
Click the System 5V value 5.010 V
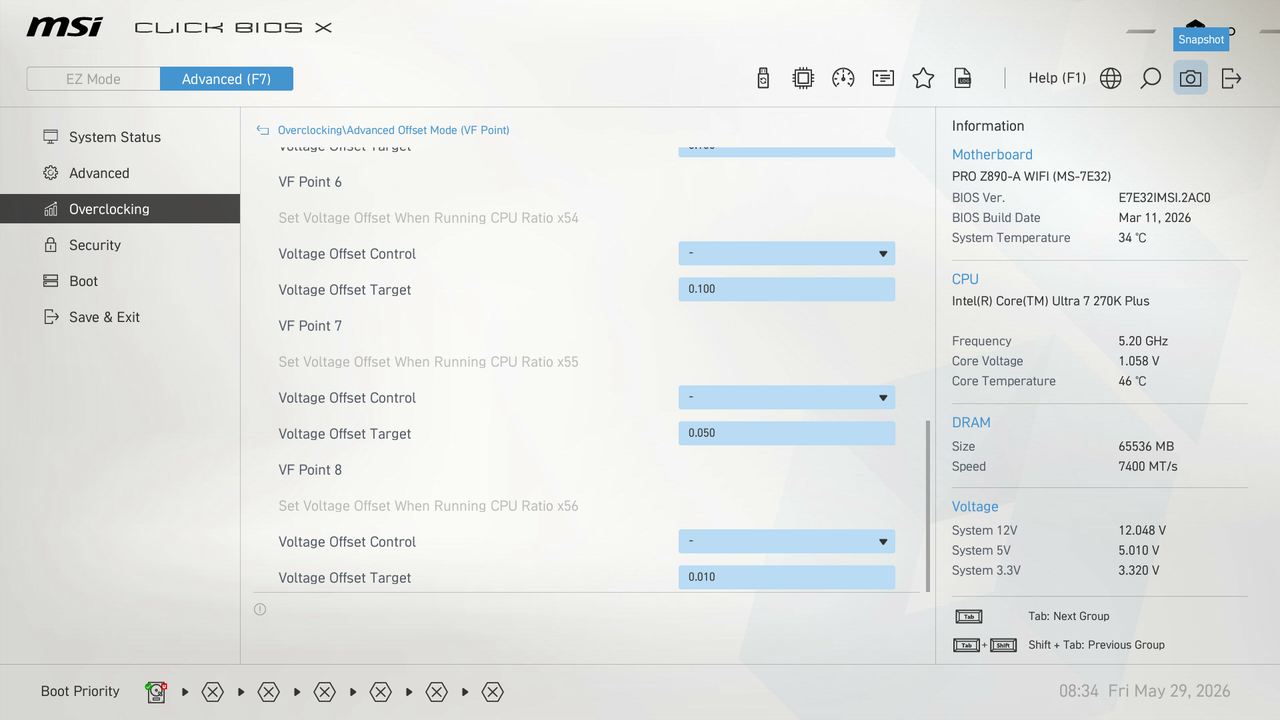tap(1139, 551)
